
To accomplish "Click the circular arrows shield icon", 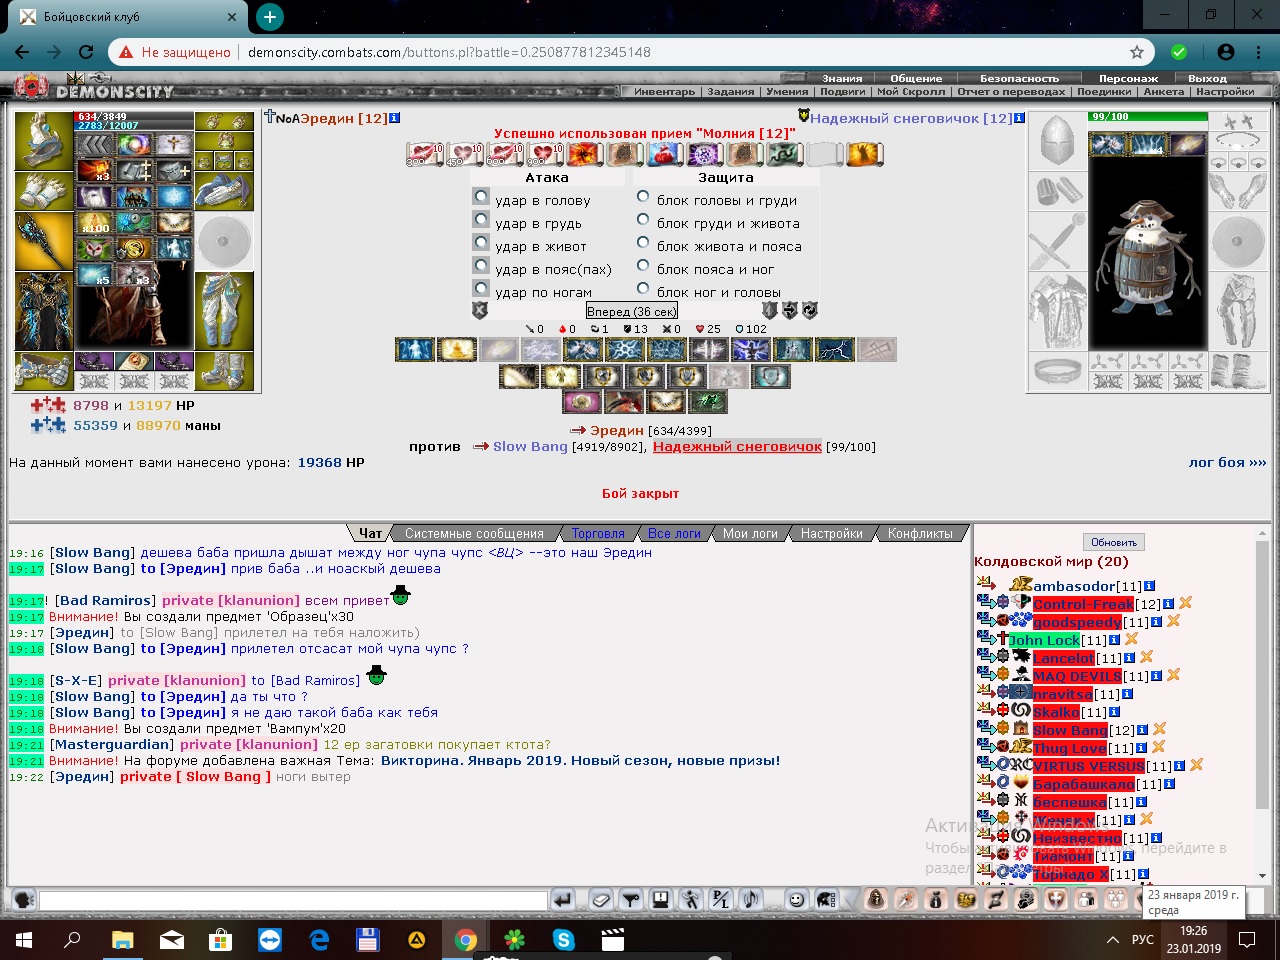I will tap(810, 310).
